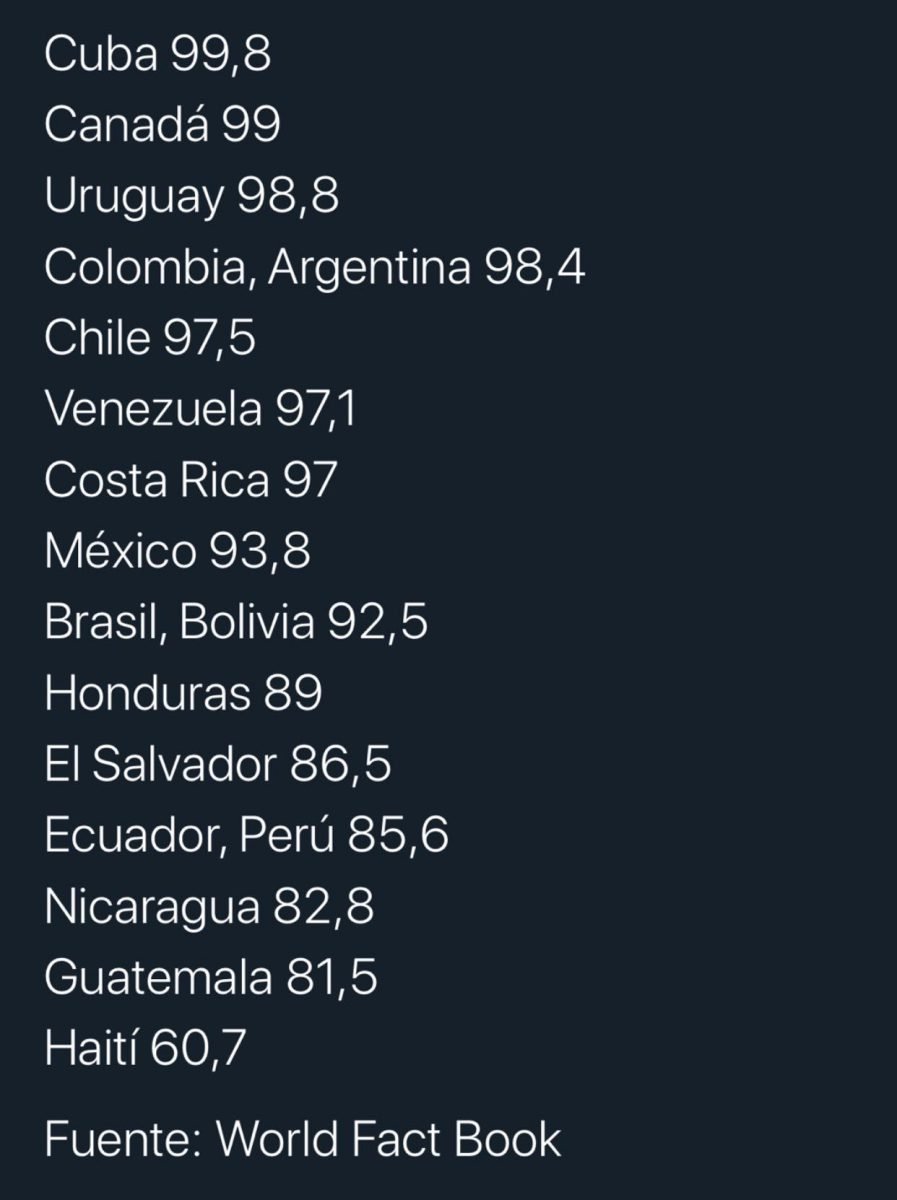Viewport: 897px width, 1200px height.
Task: Select the World Fact Book source text
Action: pos(388,1139)
